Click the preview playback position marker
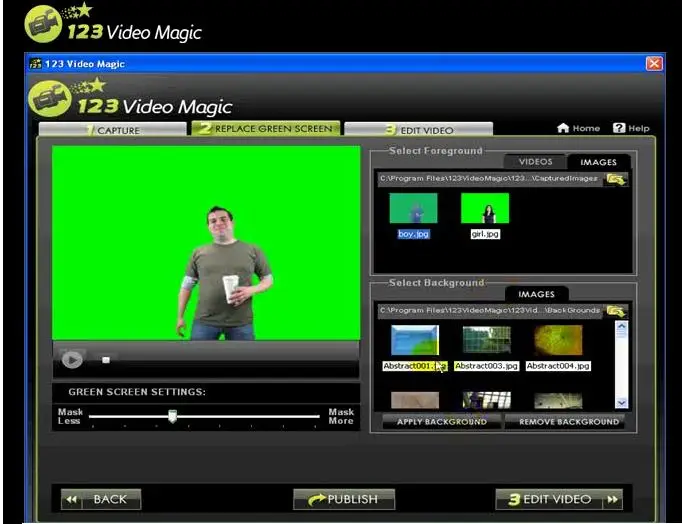This screenshot has height=524, width=682. (106, 360)
